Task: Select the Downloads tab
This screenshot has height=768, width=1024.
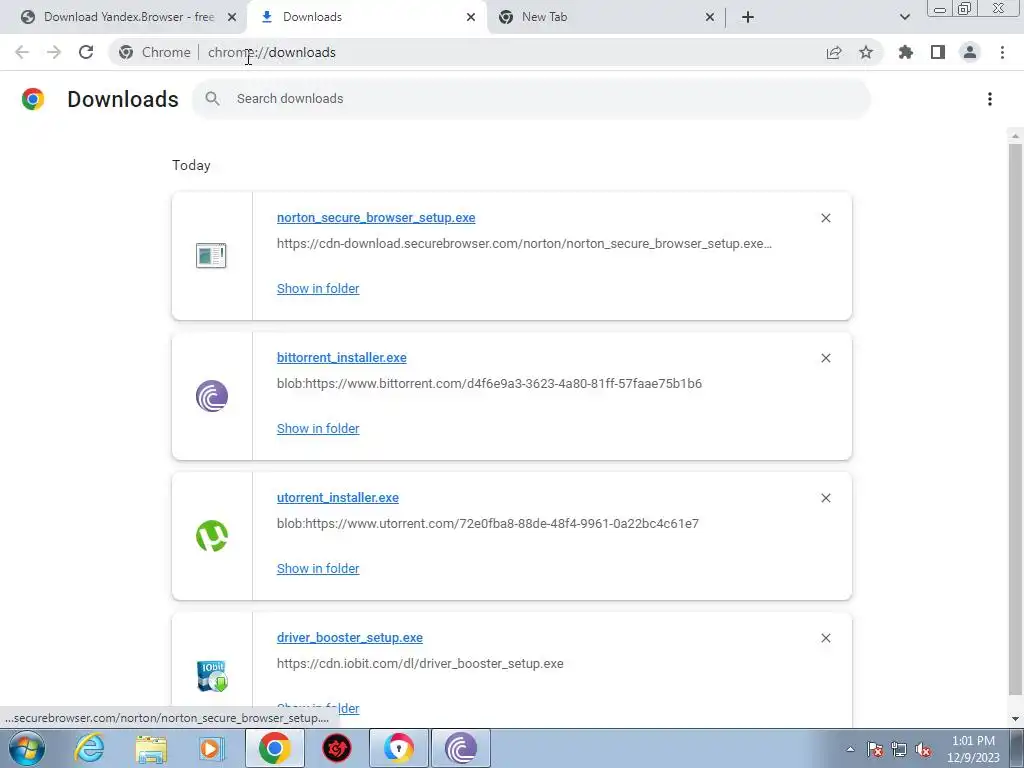Action: pyautogui.click(x=367, y=17)
